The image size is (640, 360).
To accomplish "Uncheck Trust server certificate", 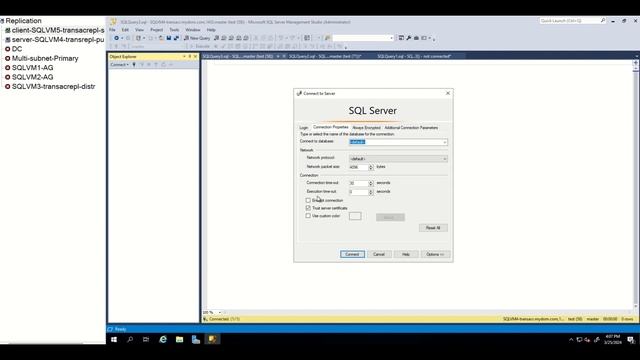I will [x=308, y=208].
